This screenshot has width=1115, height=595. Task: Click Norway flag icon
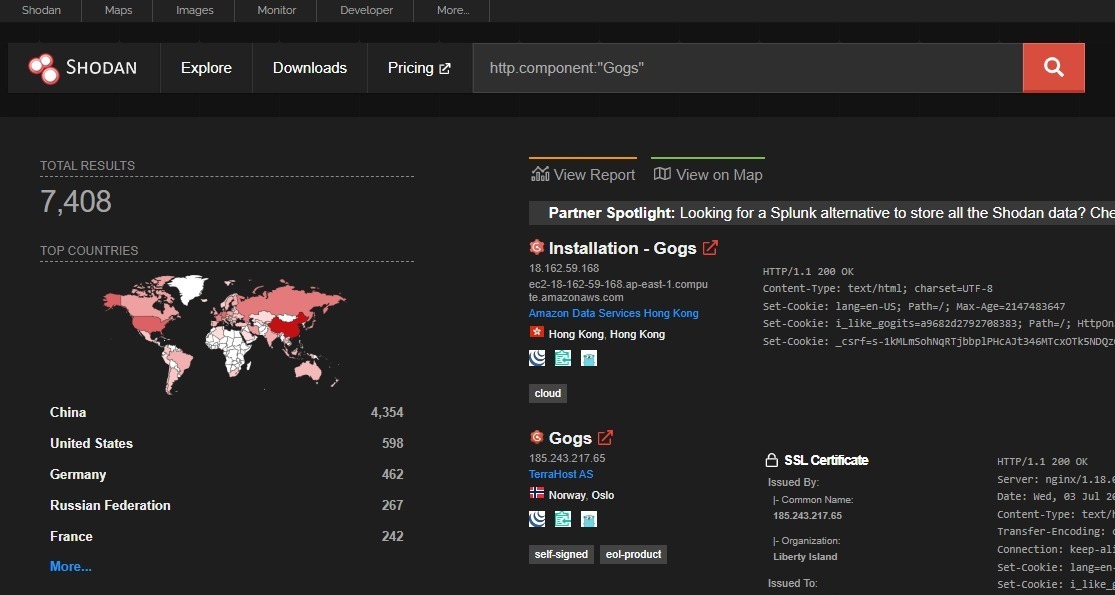tap(536, 493)
